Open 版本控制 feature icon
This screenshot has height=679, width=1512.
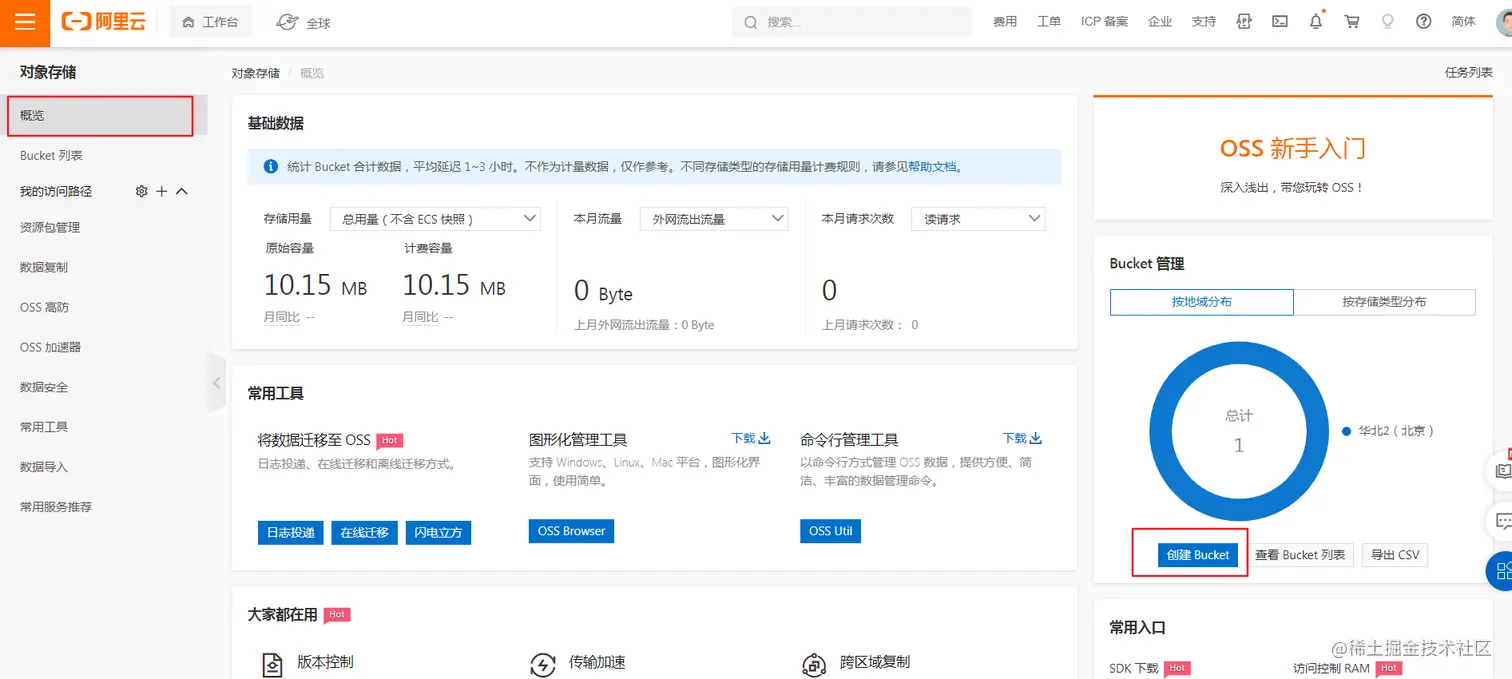coord(272,665)
